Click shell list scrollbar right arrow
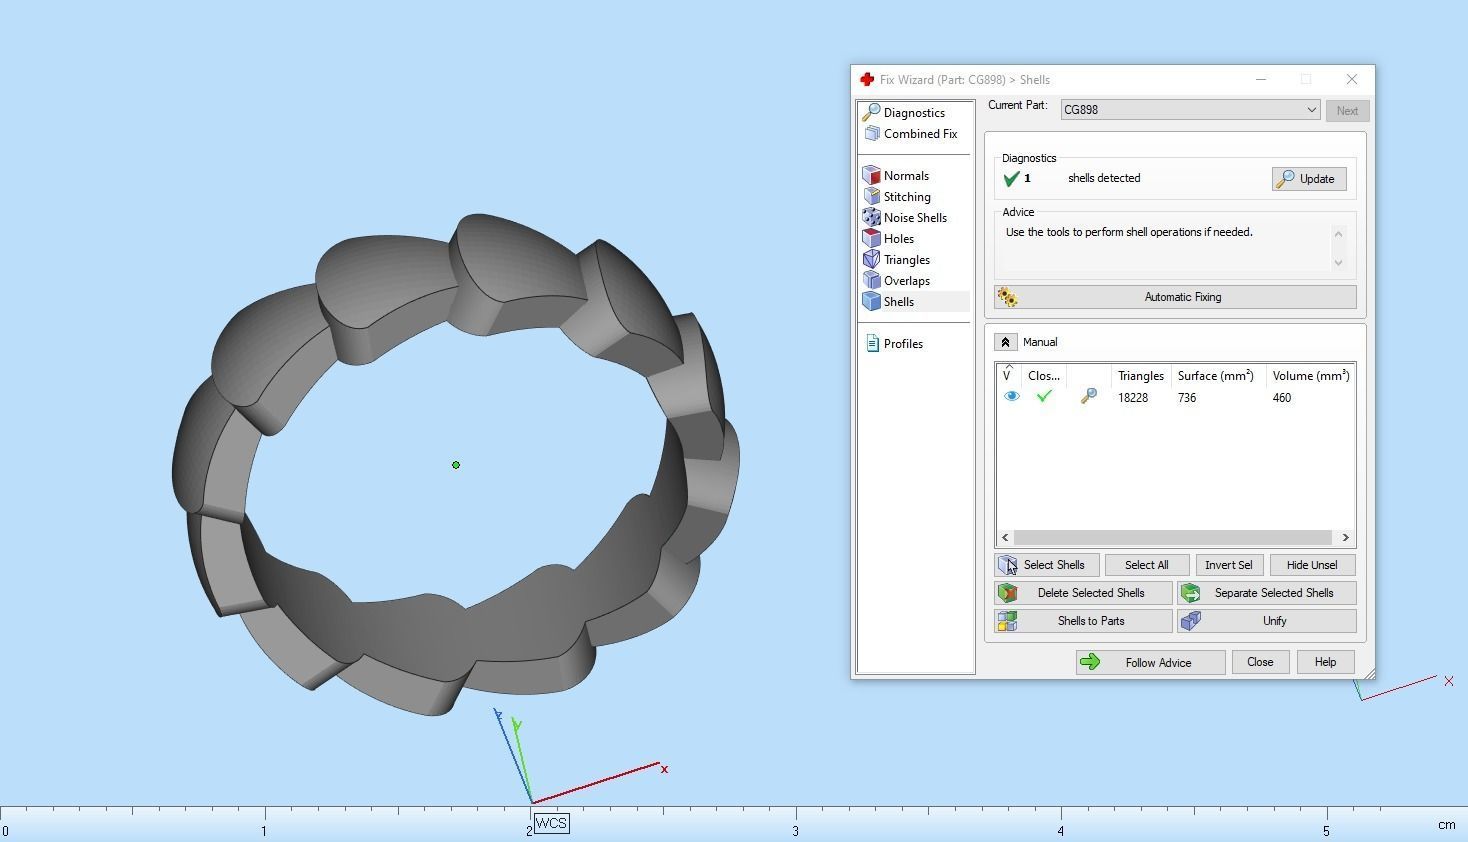 [1346, 538]
